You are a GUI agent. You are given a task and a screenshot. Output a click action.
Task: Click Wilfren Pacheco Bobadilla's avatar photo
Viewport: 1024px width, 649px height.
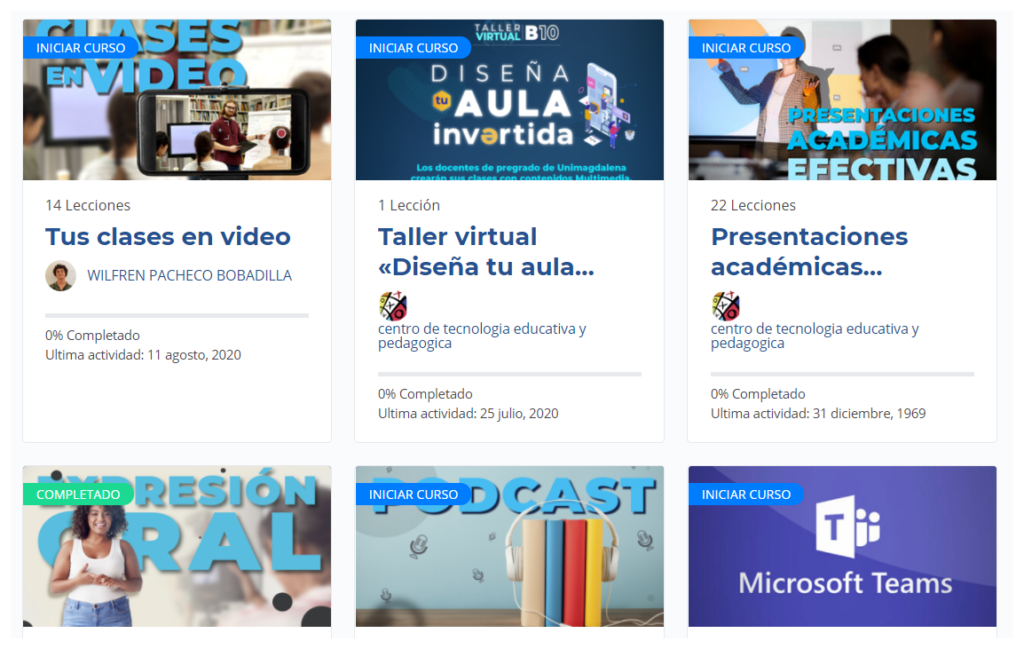(x=61, y=275)
